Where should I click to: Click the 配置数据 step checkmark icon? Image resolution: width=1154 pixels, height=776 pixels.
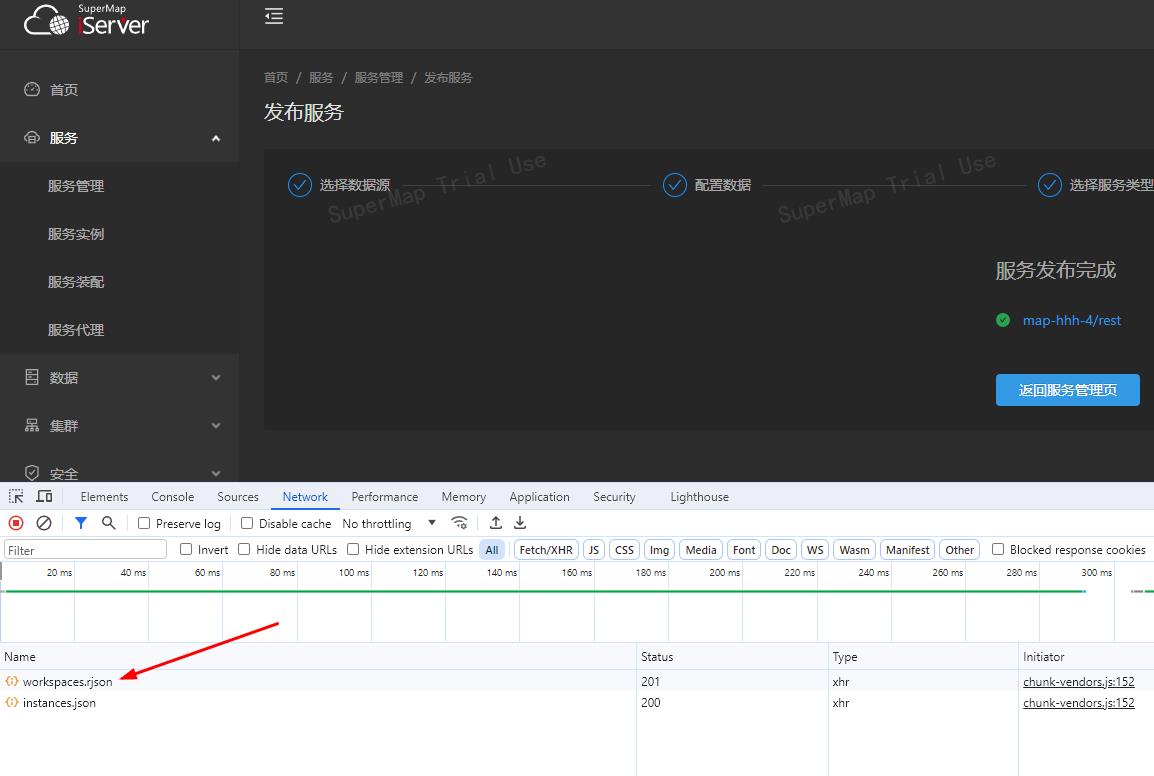[675, 185]
